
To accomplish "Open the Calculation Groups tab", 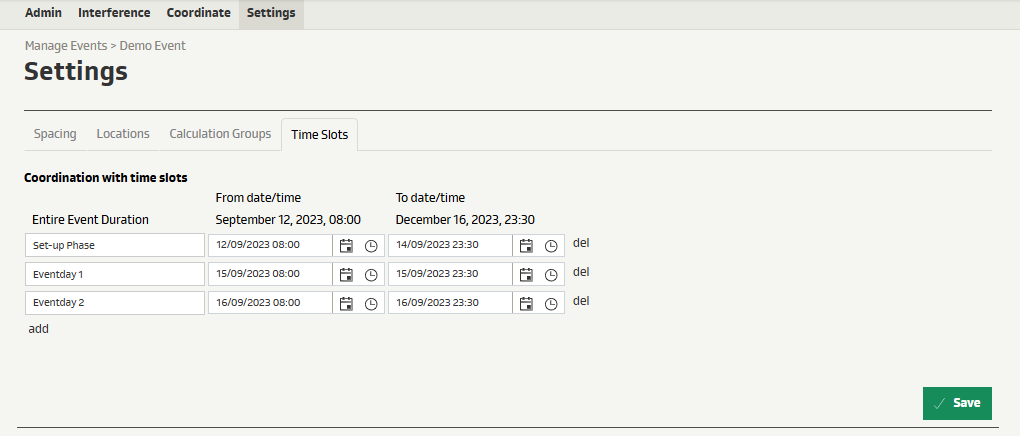I will click(220, 134).
